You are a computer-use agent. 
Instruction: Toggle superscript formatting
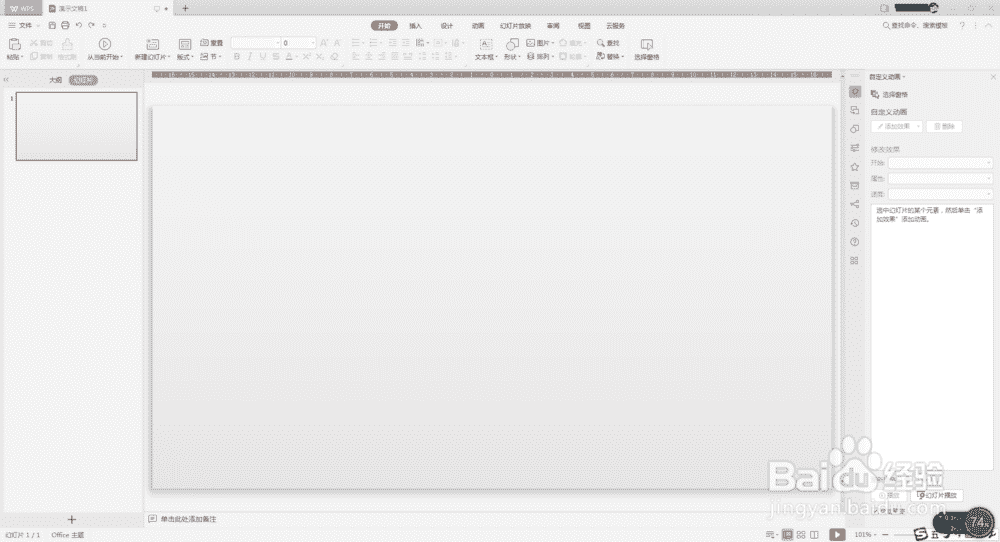tap(306, 57)
